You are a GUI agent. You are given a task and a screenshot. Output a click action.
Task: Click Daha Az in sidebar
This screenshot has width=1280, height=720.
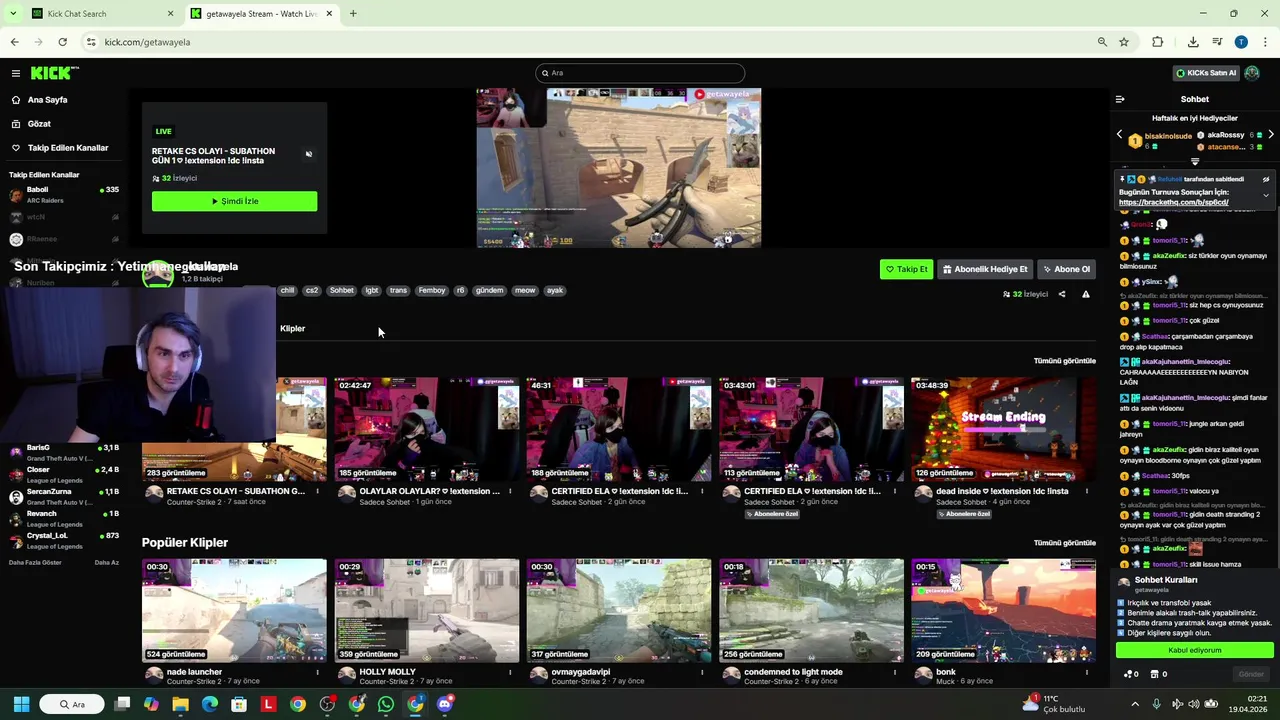[x=106, y=563]
